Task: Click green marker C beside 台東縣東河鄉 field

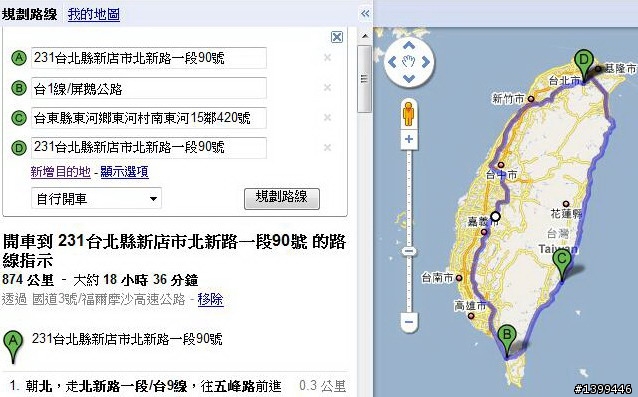Action: 19,118
